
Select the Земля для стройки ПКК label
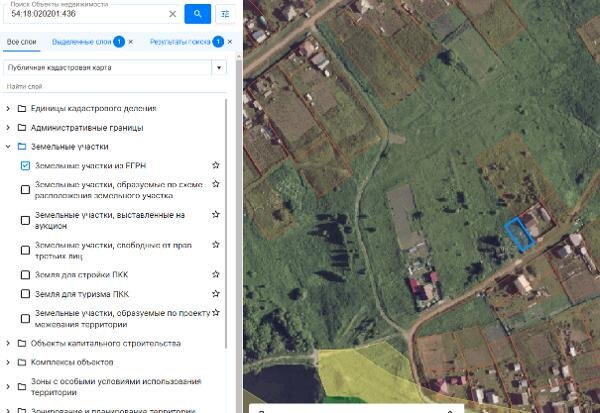click(82, 275)
